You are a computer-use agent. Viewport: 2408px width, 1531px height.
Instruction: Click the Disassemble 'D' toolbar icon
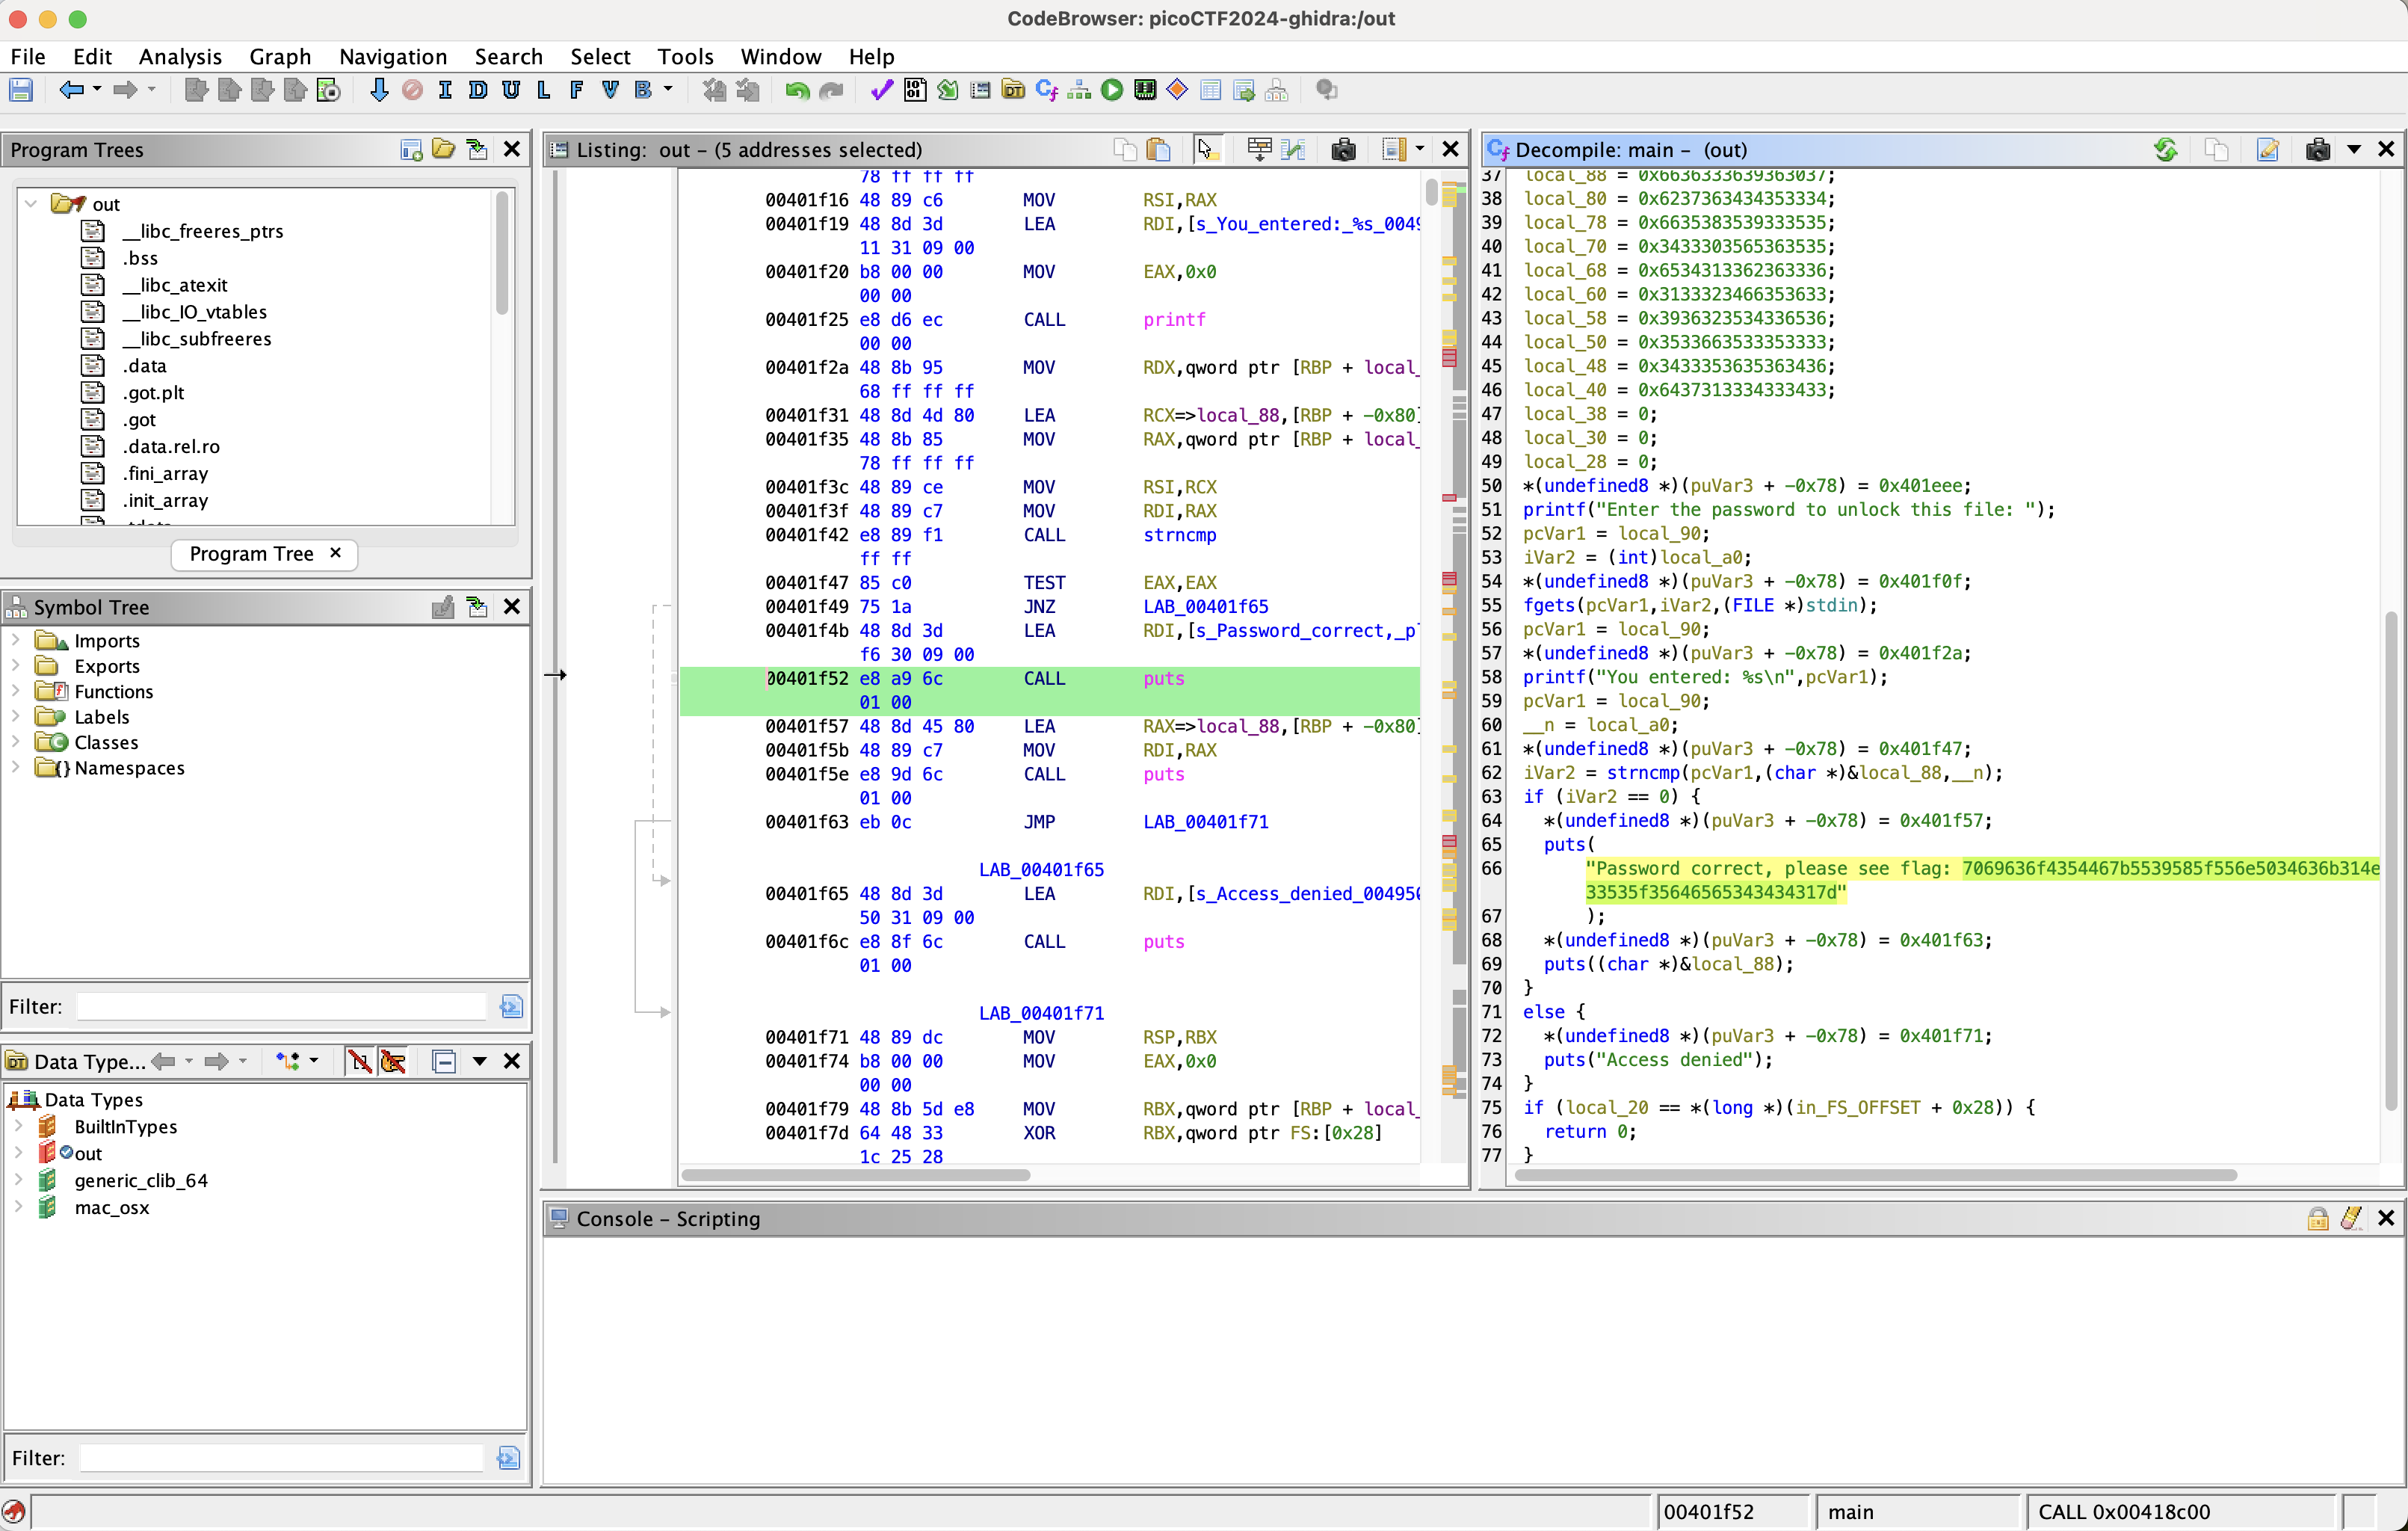[x=478, y=91]
